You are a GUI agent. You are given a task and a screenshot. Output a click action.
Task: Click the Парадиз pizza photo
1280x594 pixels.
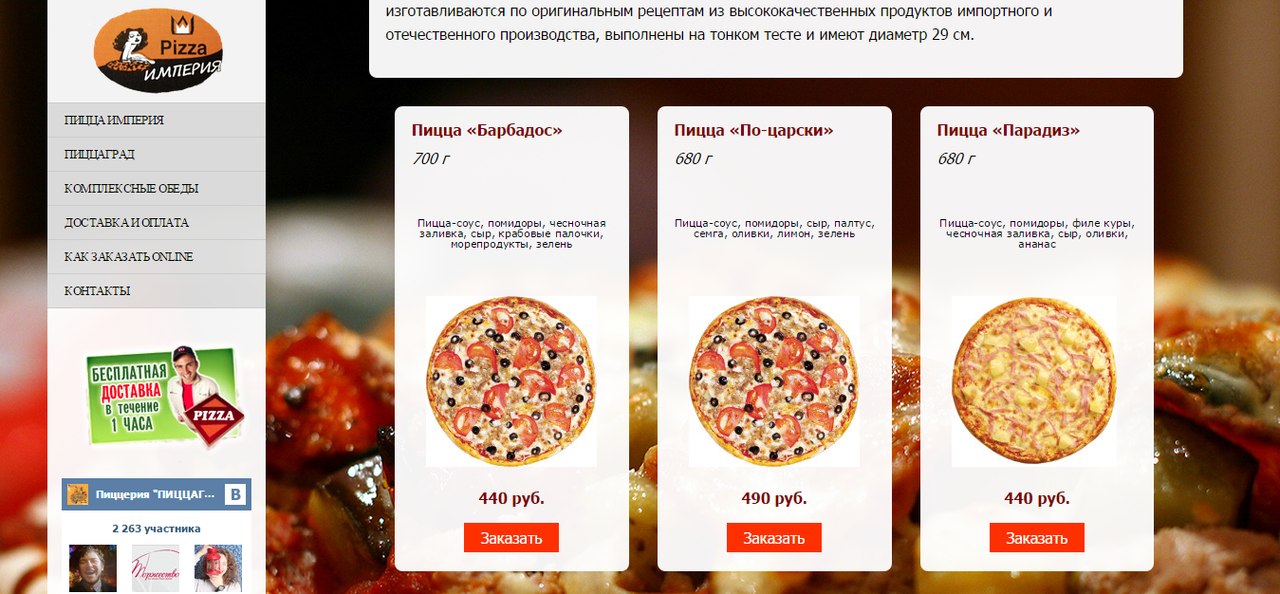pos(1034,381)
